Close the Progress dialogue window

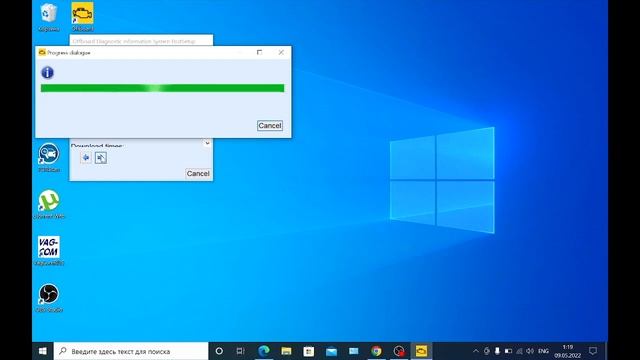[x=281, y=52]
